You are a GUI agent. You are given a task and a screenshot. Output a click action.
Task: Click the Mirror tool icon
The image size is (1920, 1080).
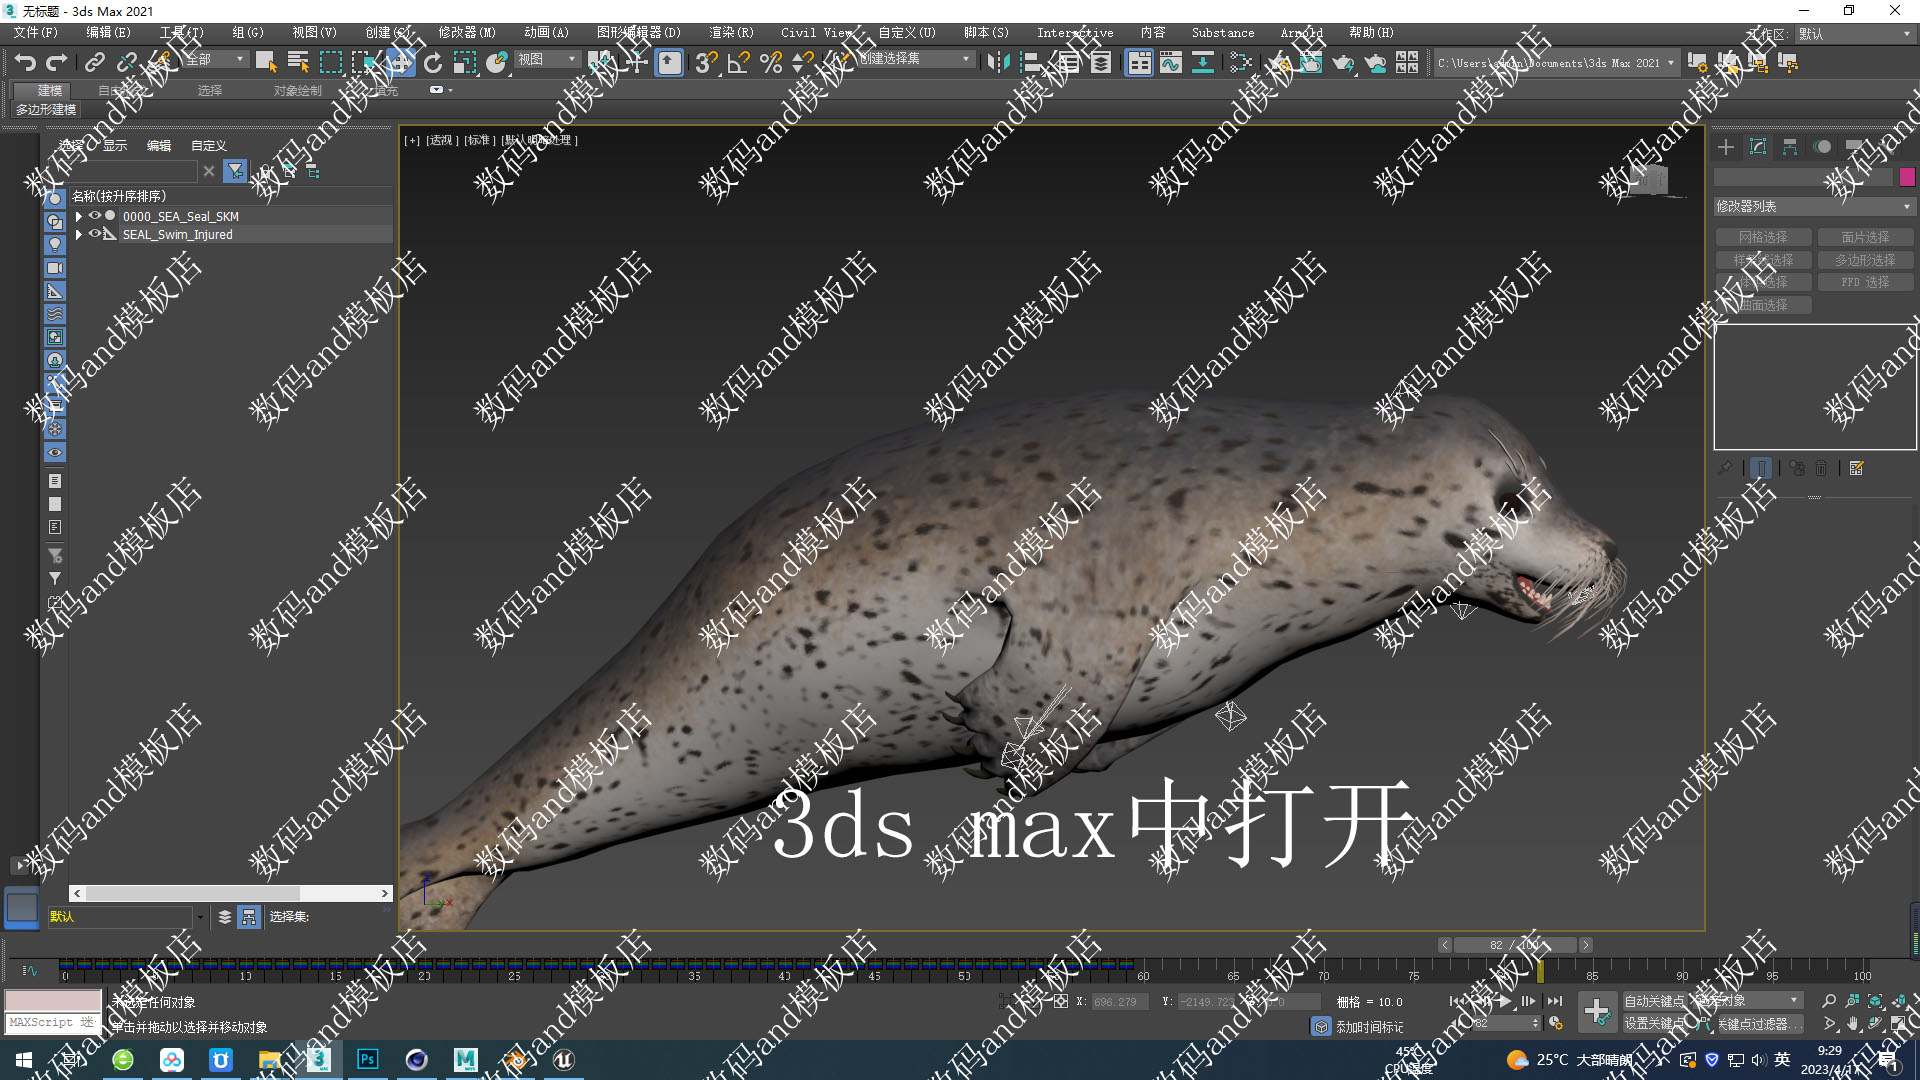(x=998, y=63)
